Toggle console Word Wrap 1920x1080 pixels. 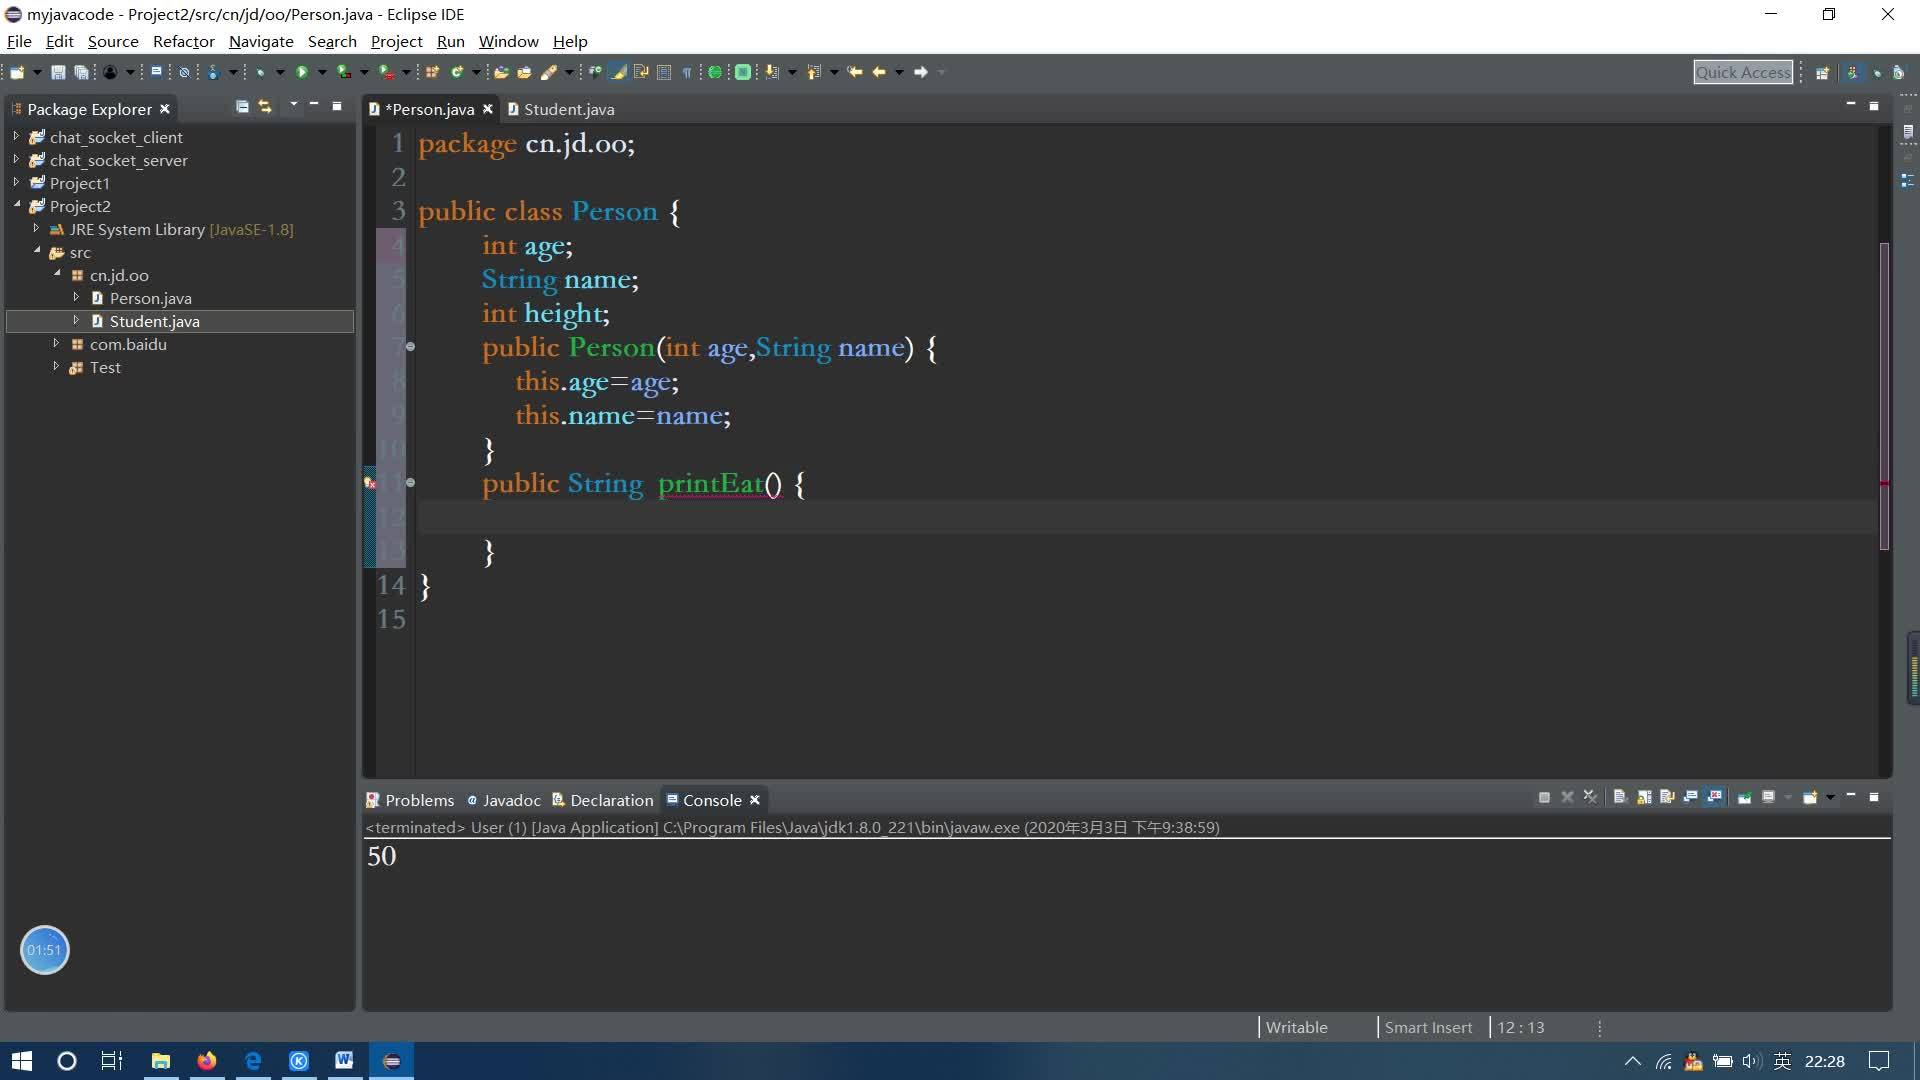(1667, 797)
